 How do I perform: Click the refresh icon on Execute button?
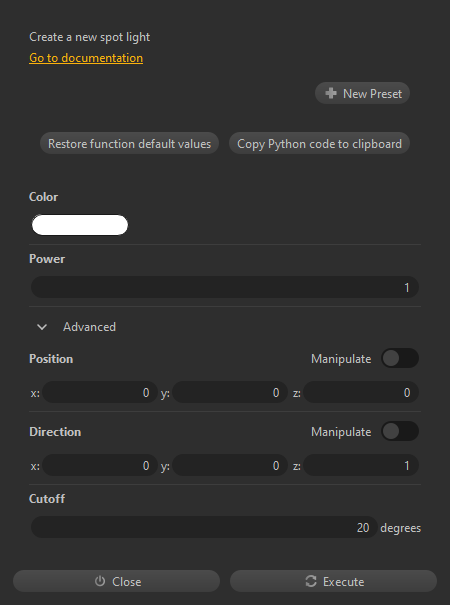point(311,581)
